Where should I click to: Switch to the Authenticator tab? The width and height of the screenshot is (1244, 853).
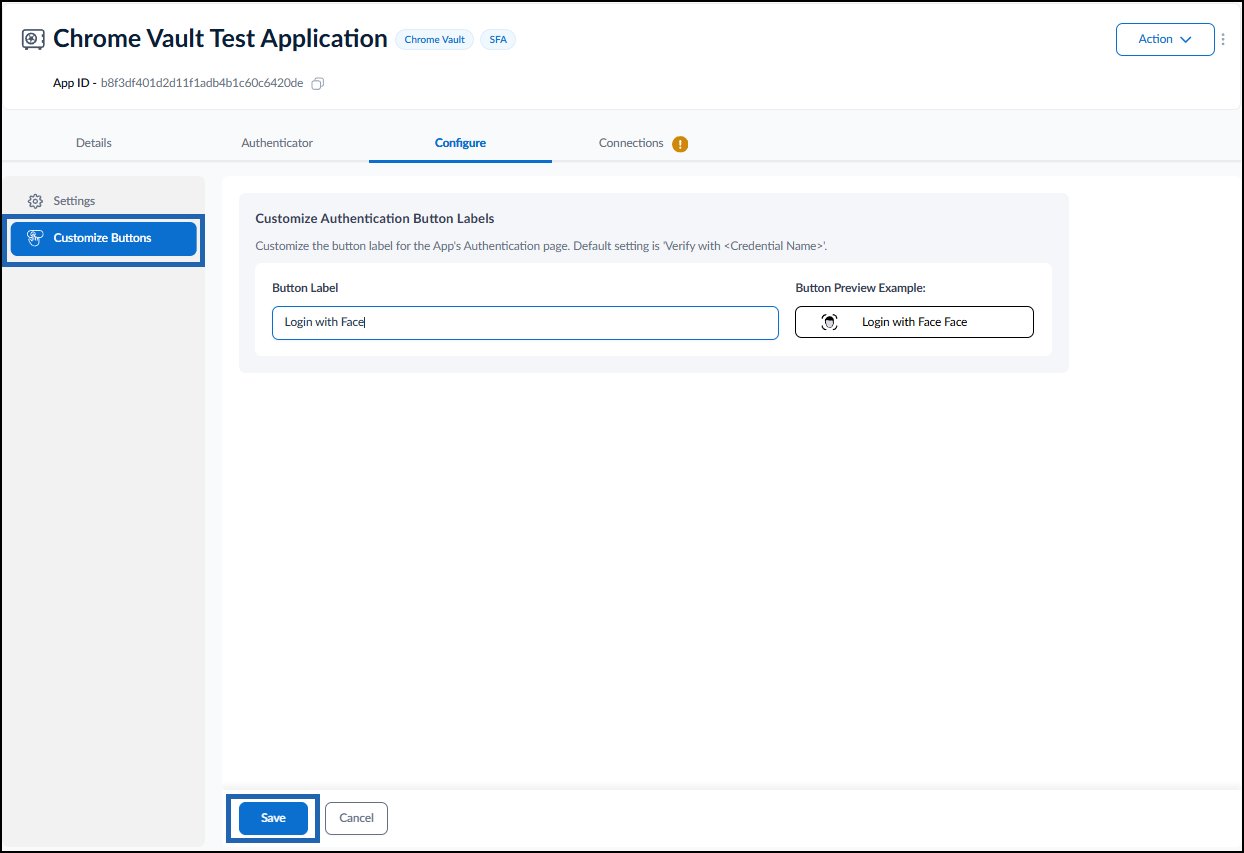(x=277, y=143)
